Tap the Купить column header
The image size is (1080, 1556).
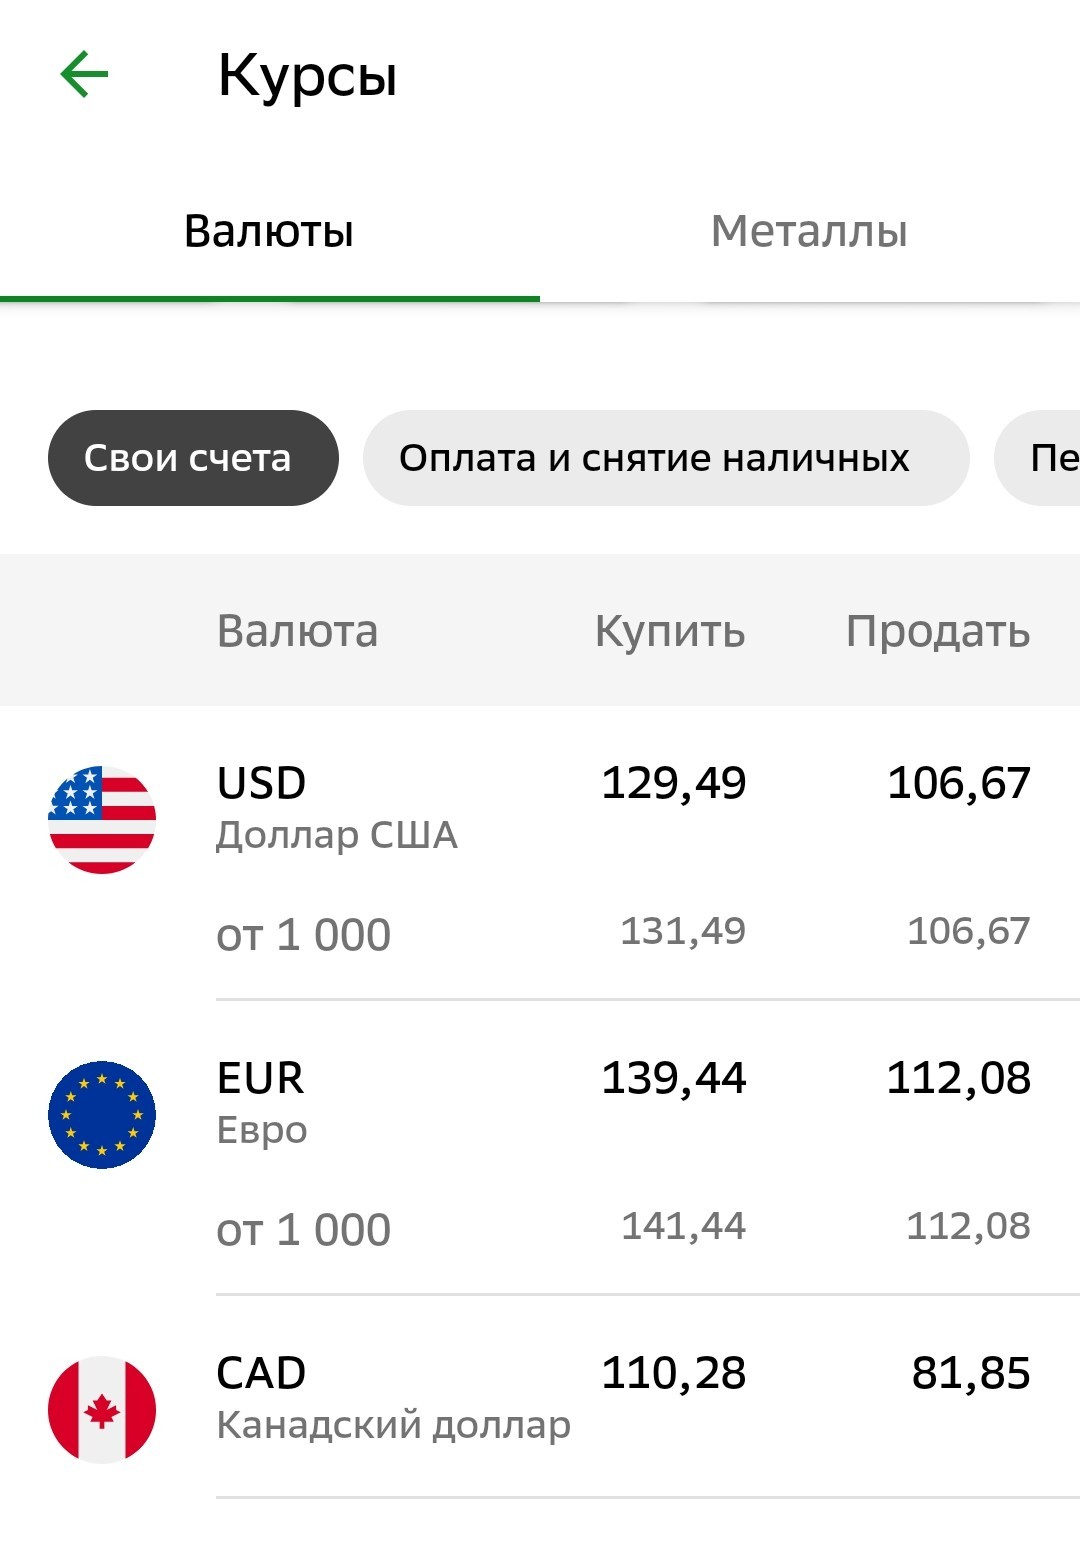[x=670, y=632]
